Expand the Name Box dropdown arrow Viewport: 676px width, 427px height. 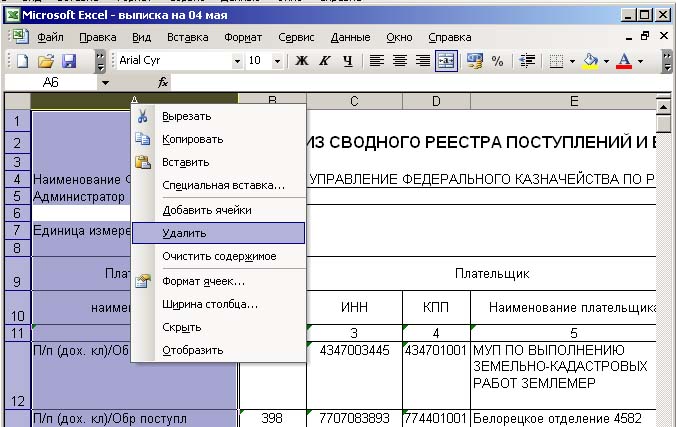(106, 83)
